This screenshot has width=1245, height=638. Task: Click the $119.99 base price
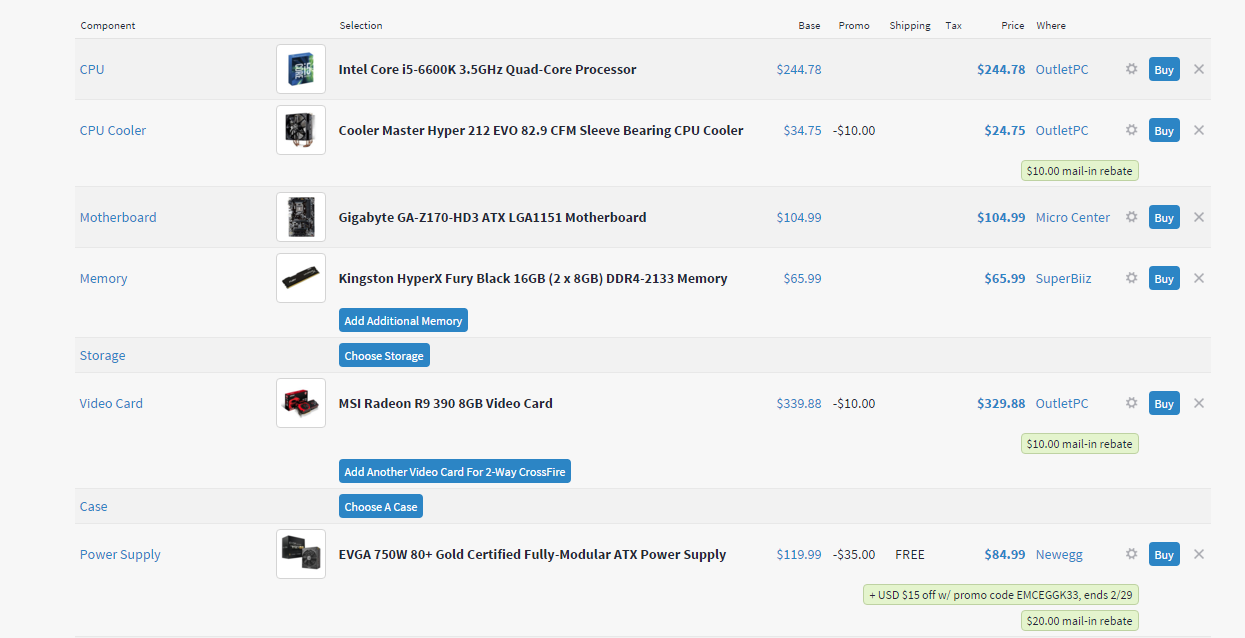click(x=799, y=554)
